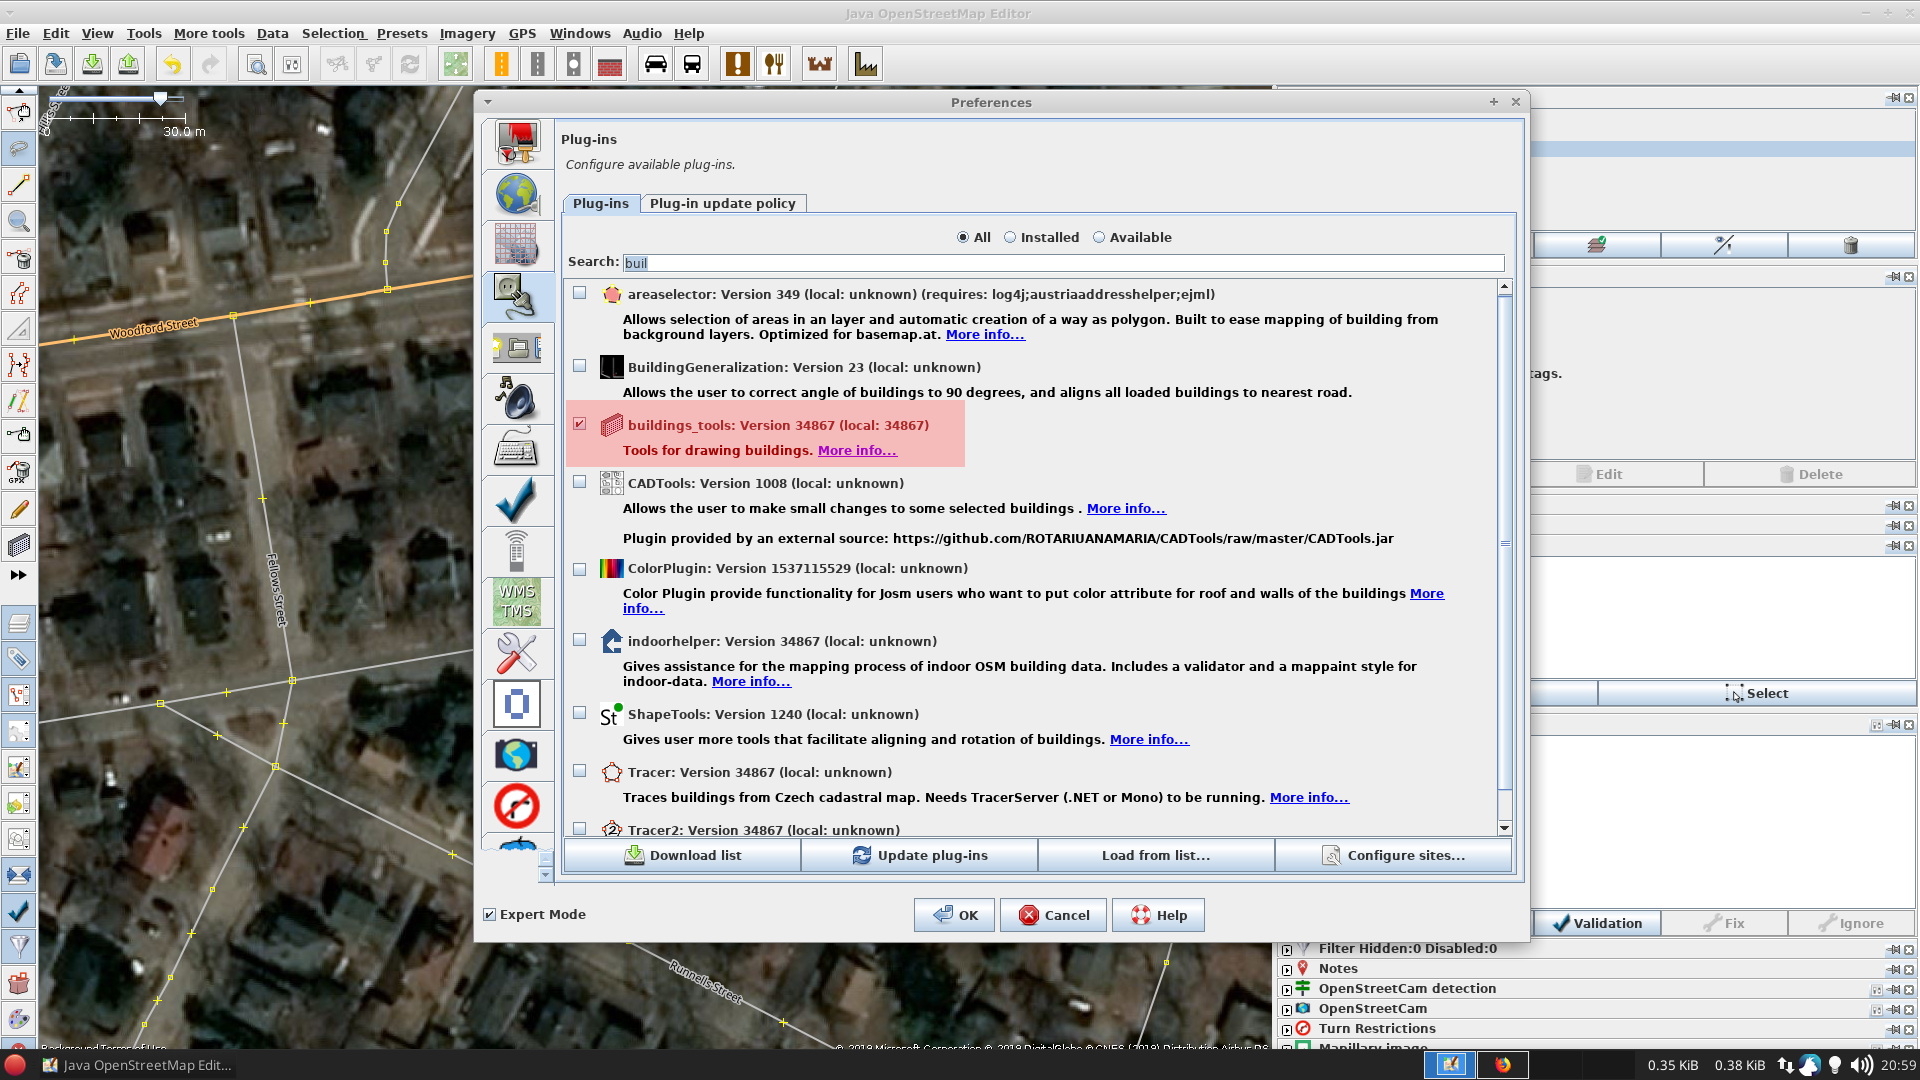Screen dimensions: 1920x1080
Task: Expand the Notes panel entry
Action: click(x=1287, y=968)
